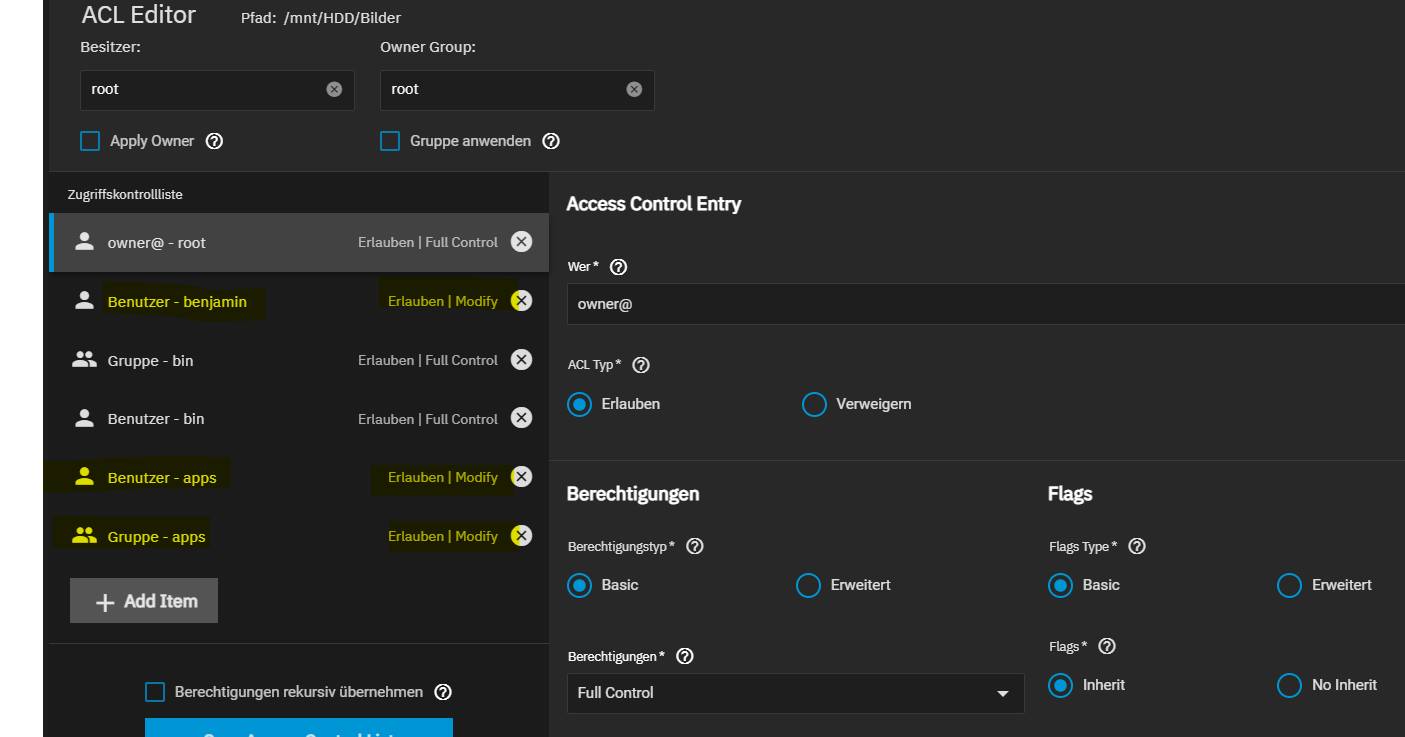The width and height of the screenshot is (1405, 737).
Task: Remove the Gruppe - bin entry
Action: [x=521, y=360]
